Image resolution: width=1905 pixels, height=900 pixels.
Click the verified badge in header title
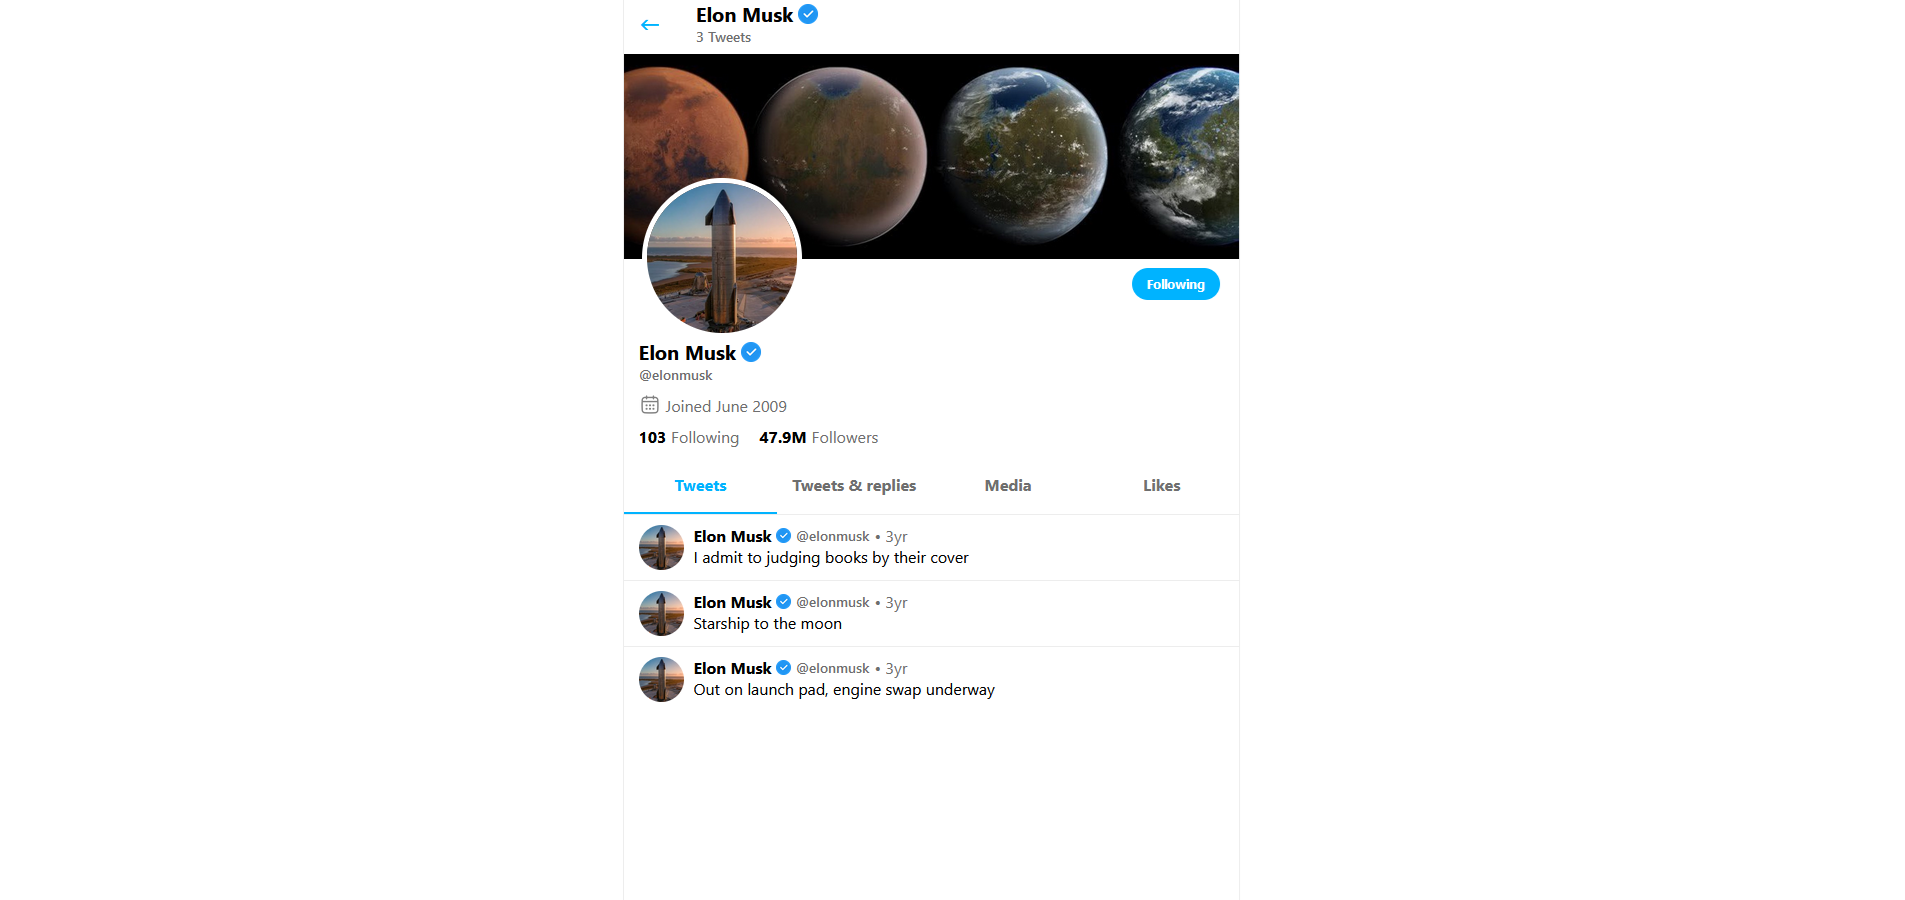click(808, 14)
